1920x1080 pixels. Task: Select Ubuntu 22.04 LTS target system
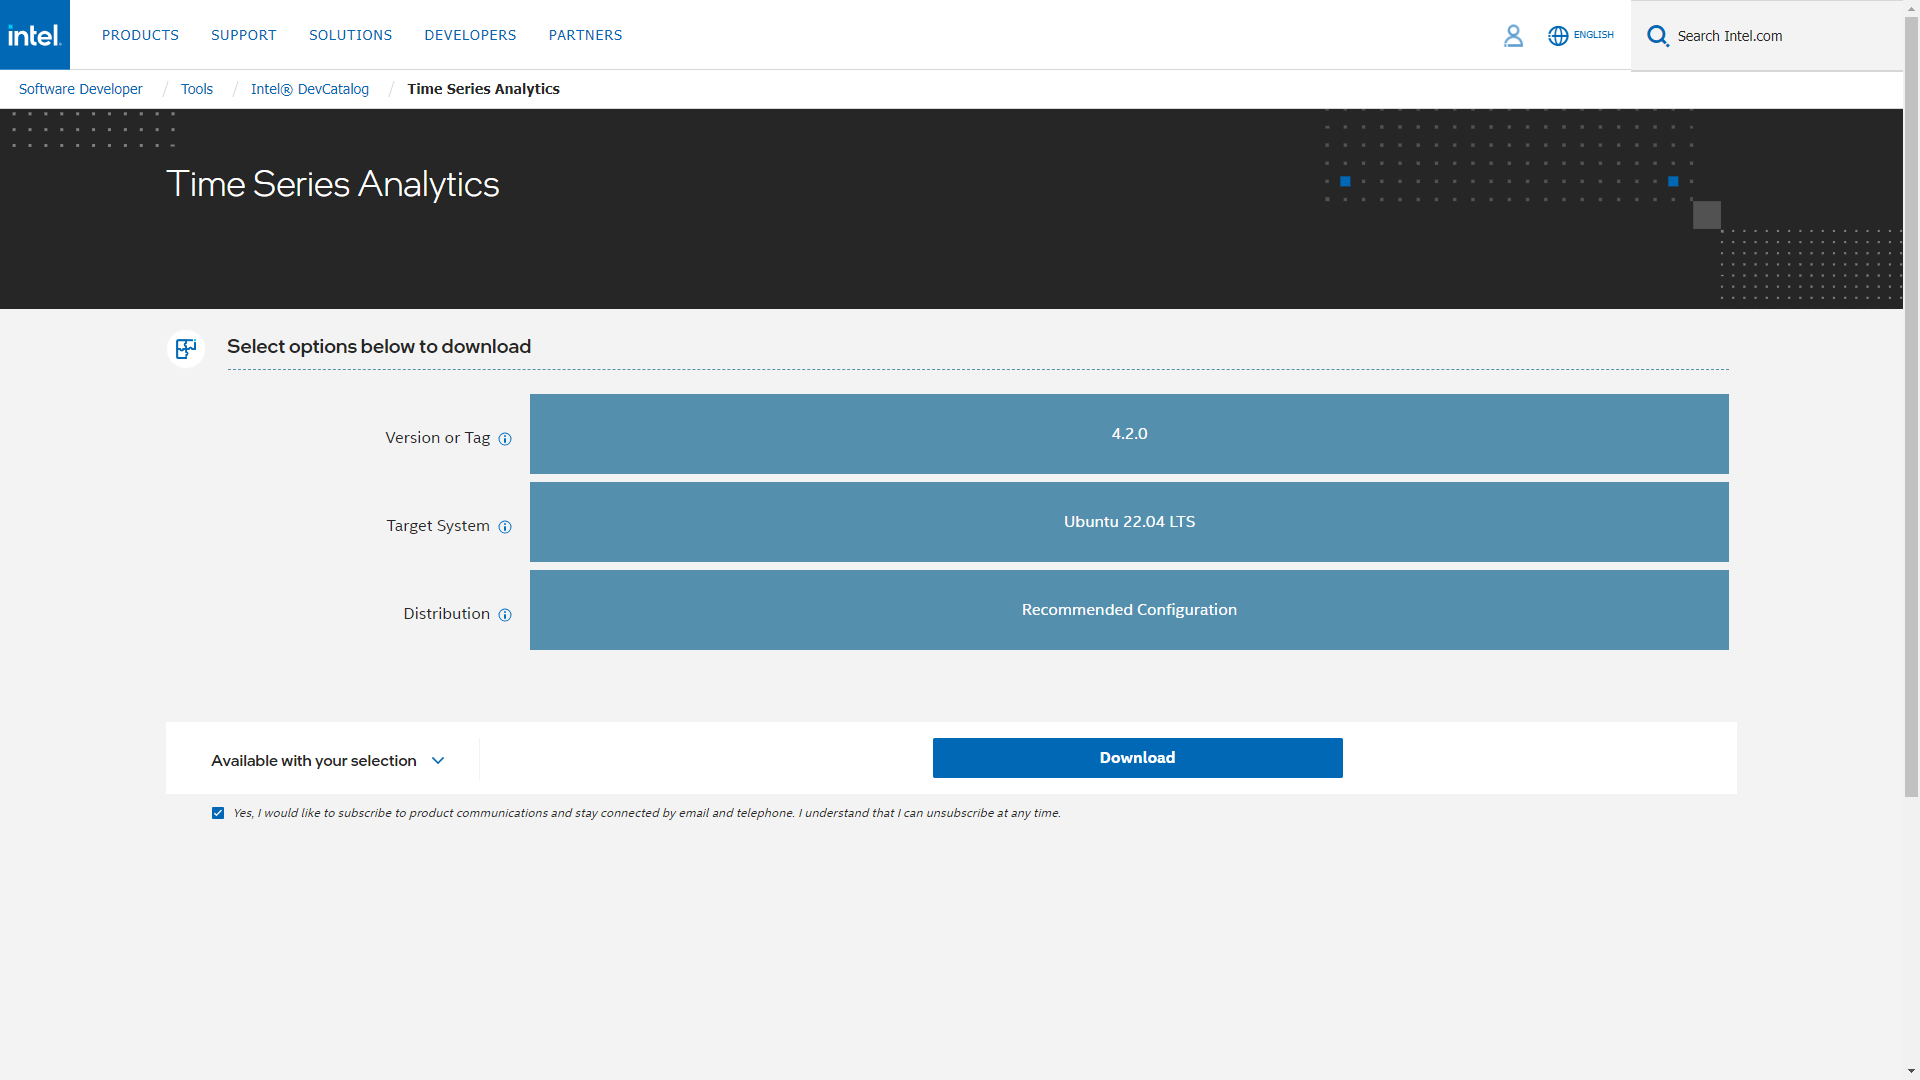(1129, 522)
